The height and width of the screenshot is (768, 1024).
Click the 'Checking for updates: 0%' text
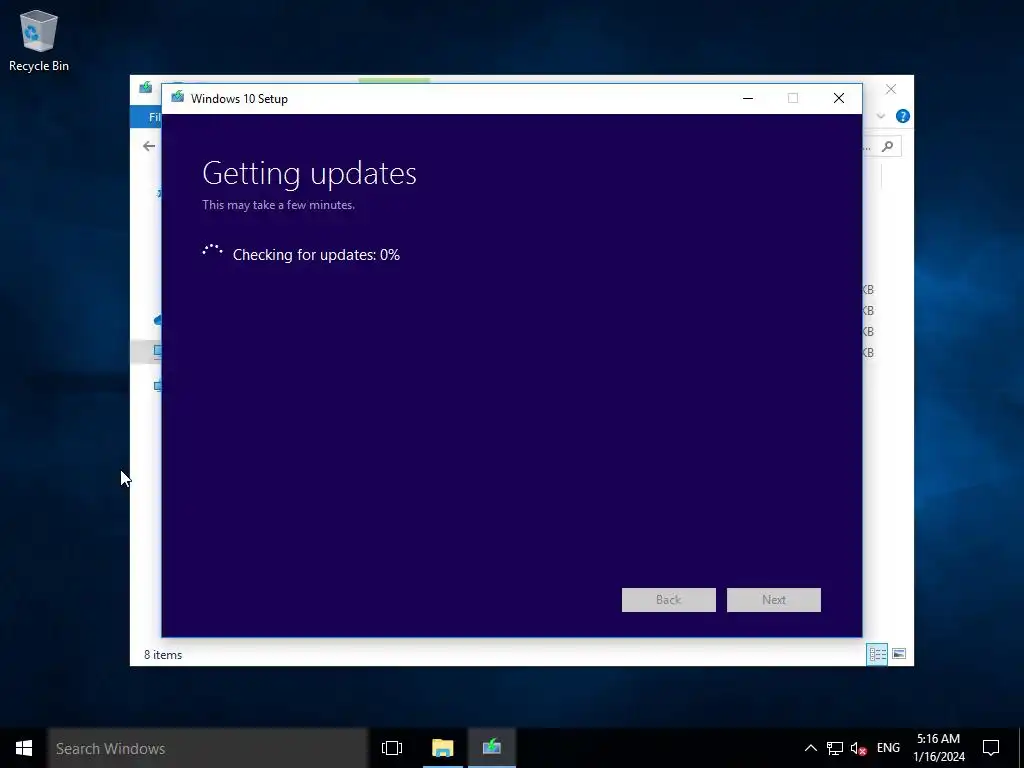click(316, 255)
